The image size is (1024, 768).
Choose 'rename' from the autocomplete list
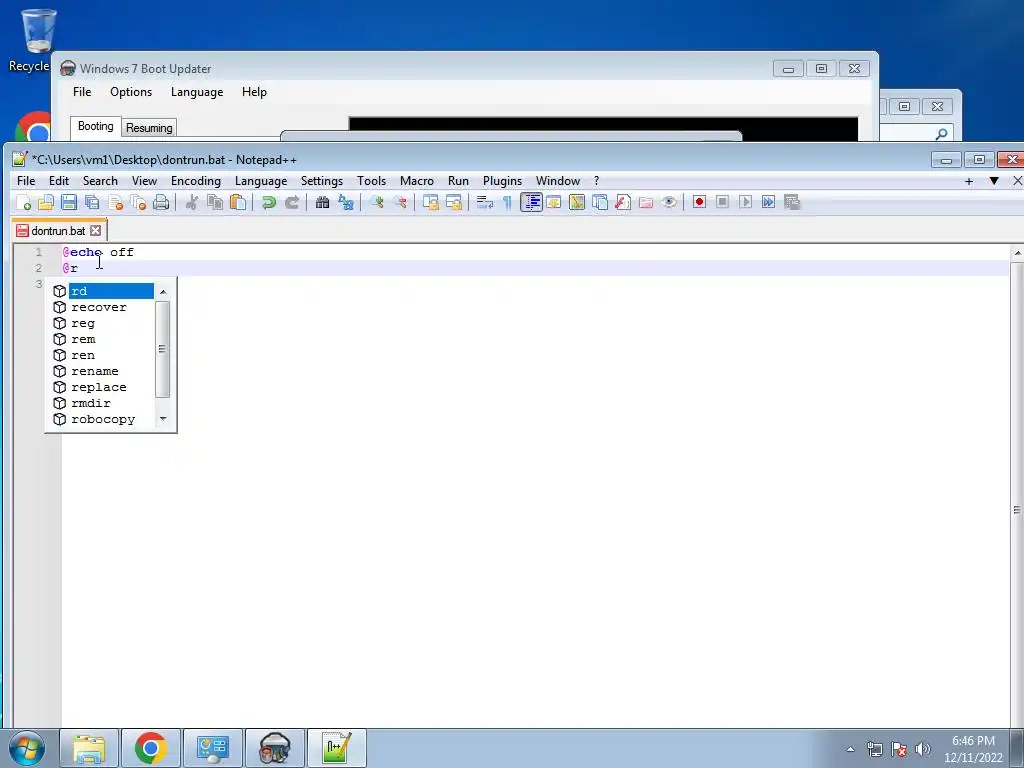pyautogui.click(x=103, y=371)
